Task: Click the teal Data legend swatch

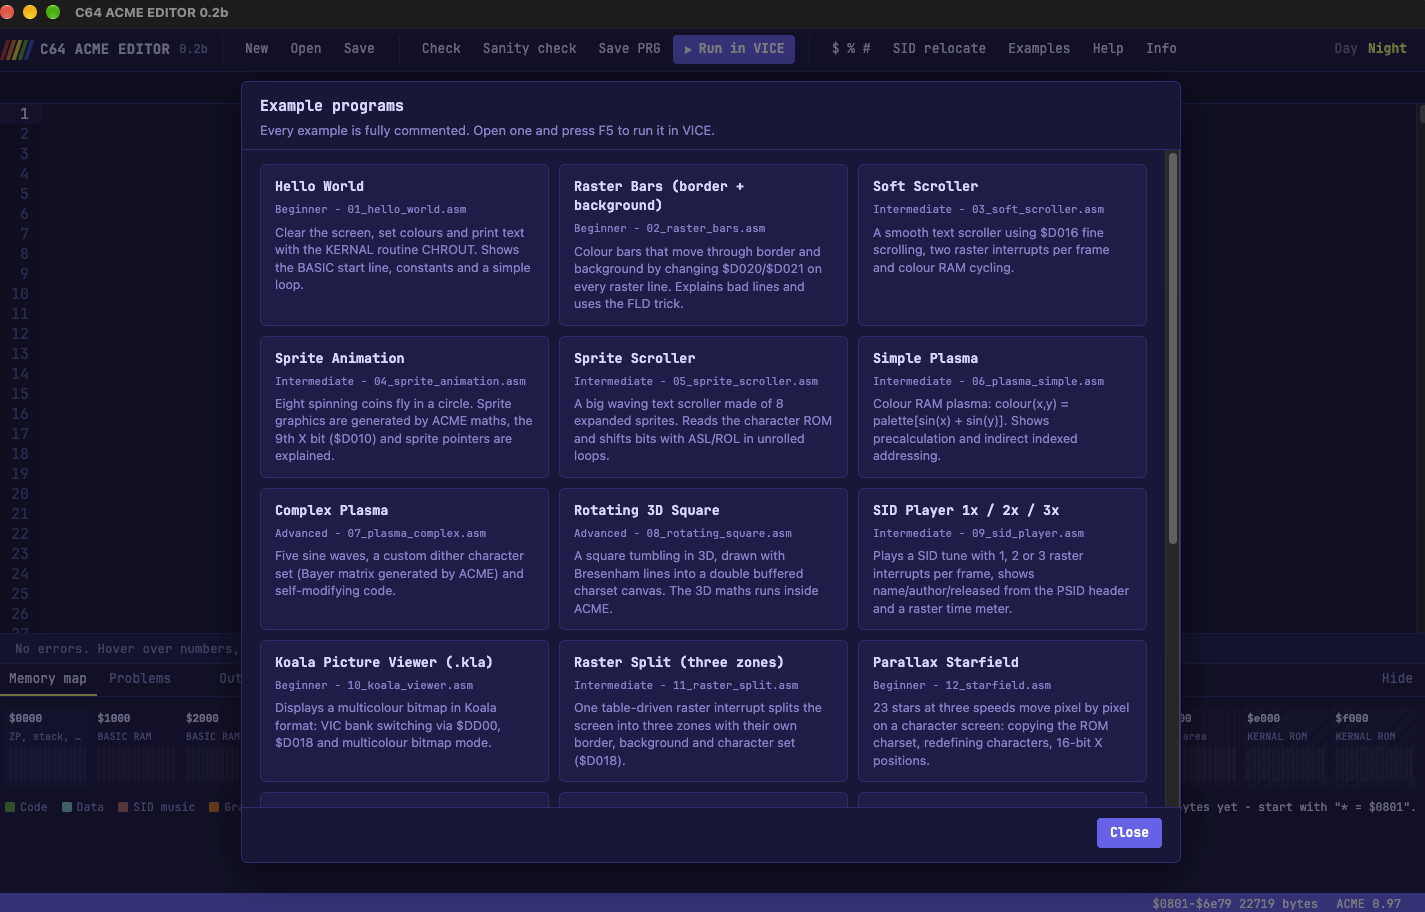Action: (x=66, y=807)
